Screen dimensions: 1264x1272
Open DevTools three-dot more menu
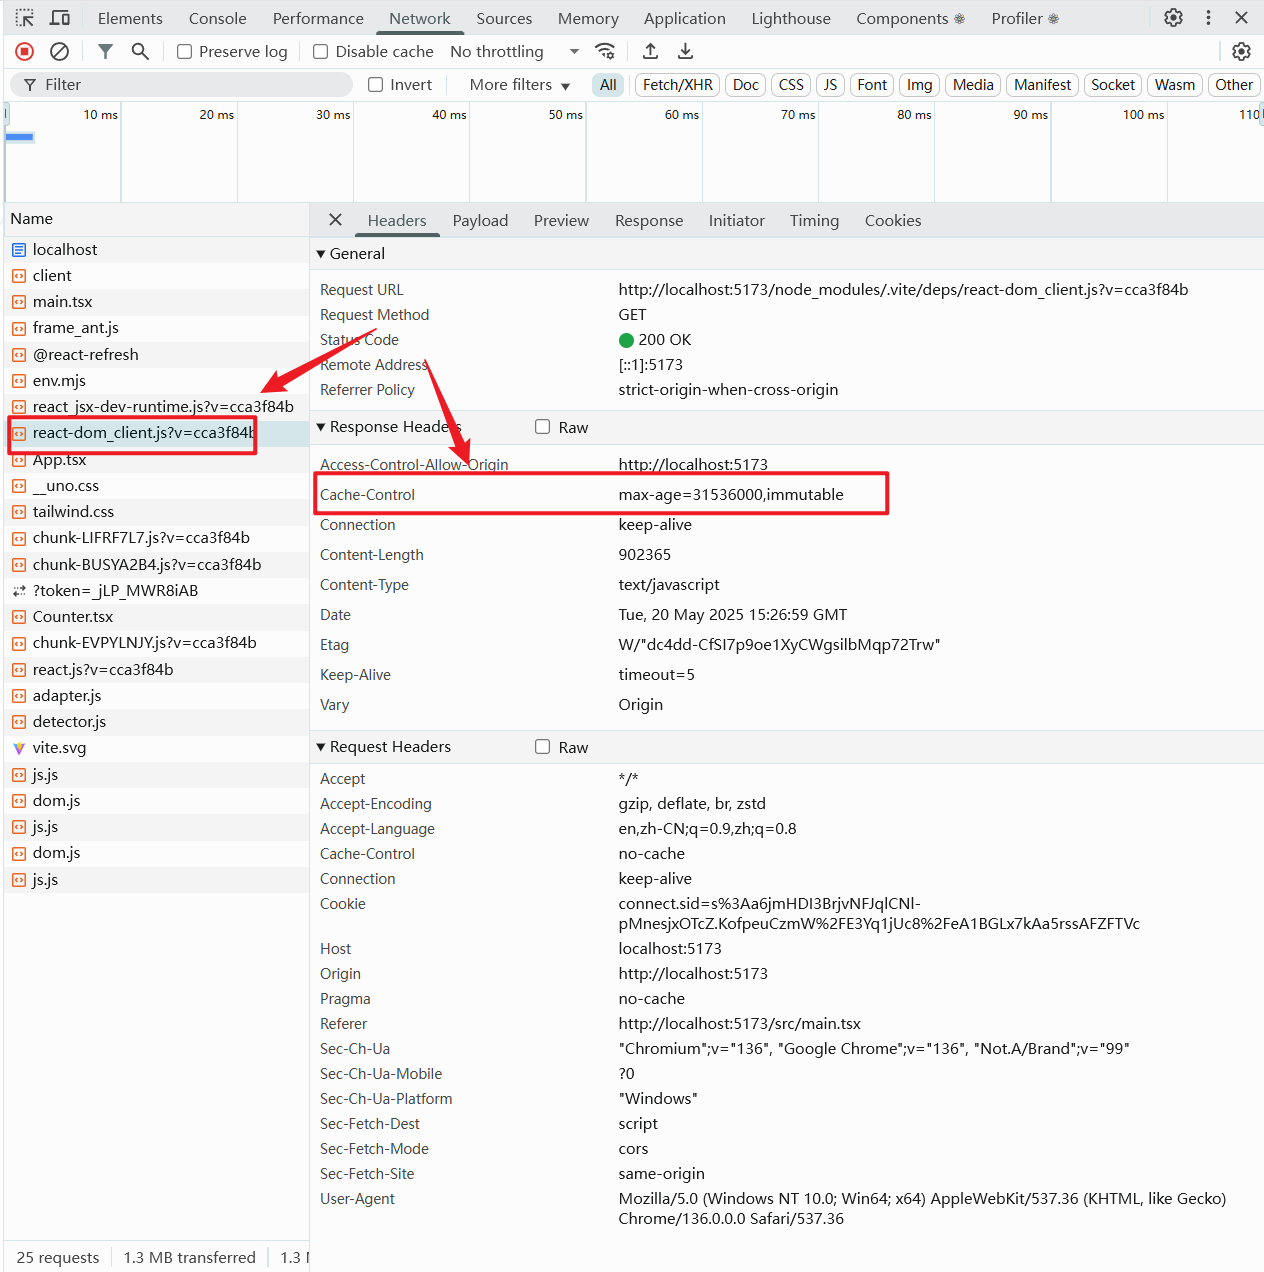point(1208,18)
